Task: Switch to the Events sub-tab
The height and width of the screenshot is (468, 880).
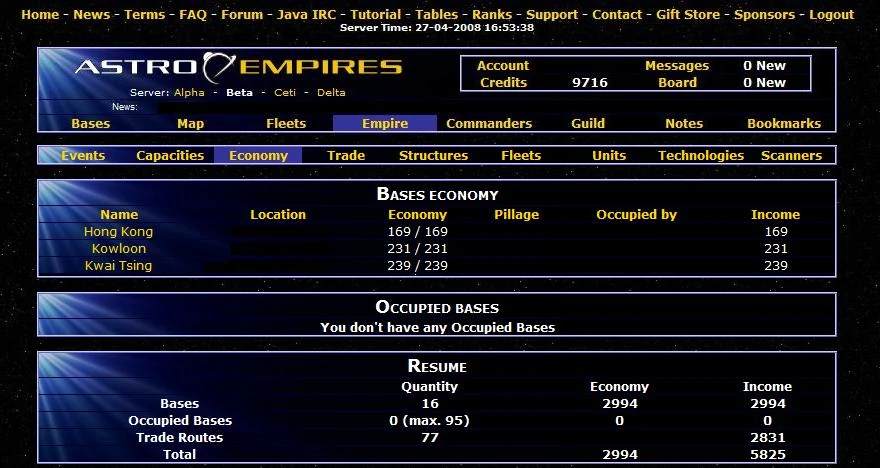Action: (83, 155)
